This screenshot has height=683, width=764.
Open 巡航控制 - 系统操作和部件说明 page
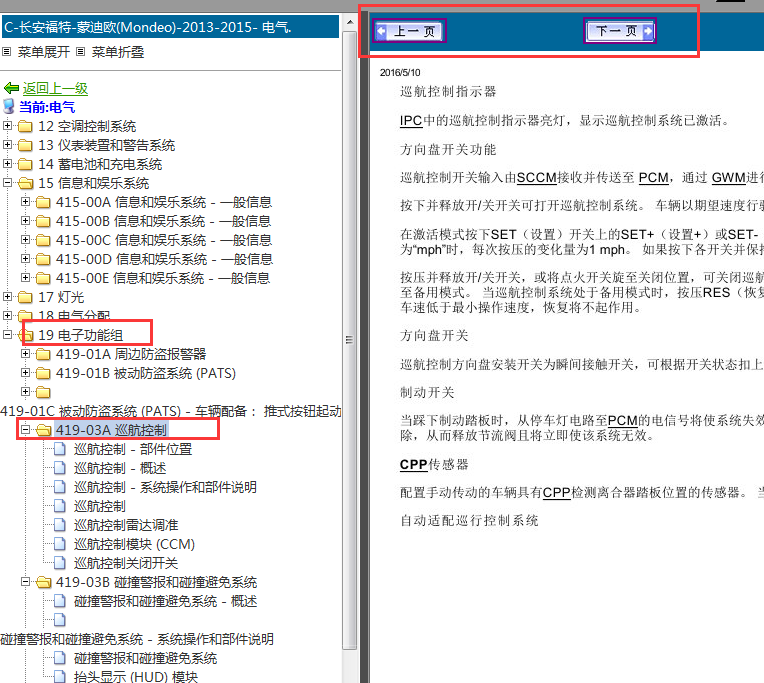pos(165,487)
